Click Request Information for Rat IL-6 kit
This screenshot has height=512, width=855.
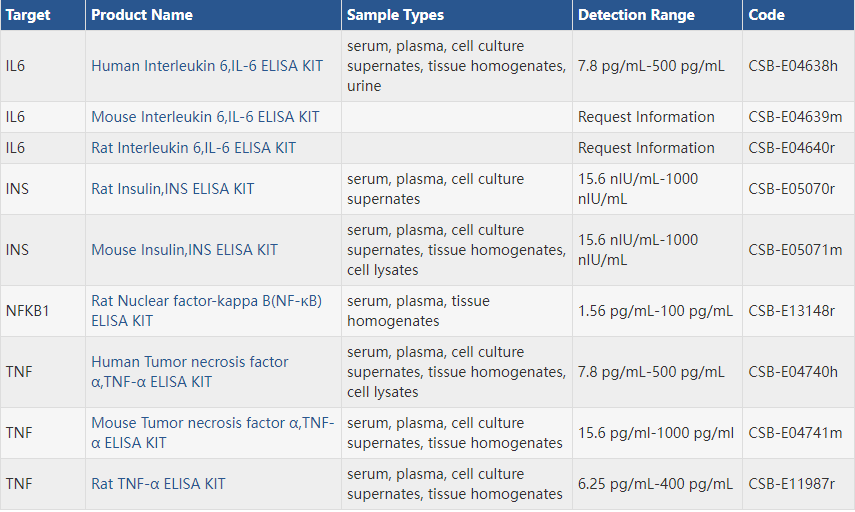646,148
